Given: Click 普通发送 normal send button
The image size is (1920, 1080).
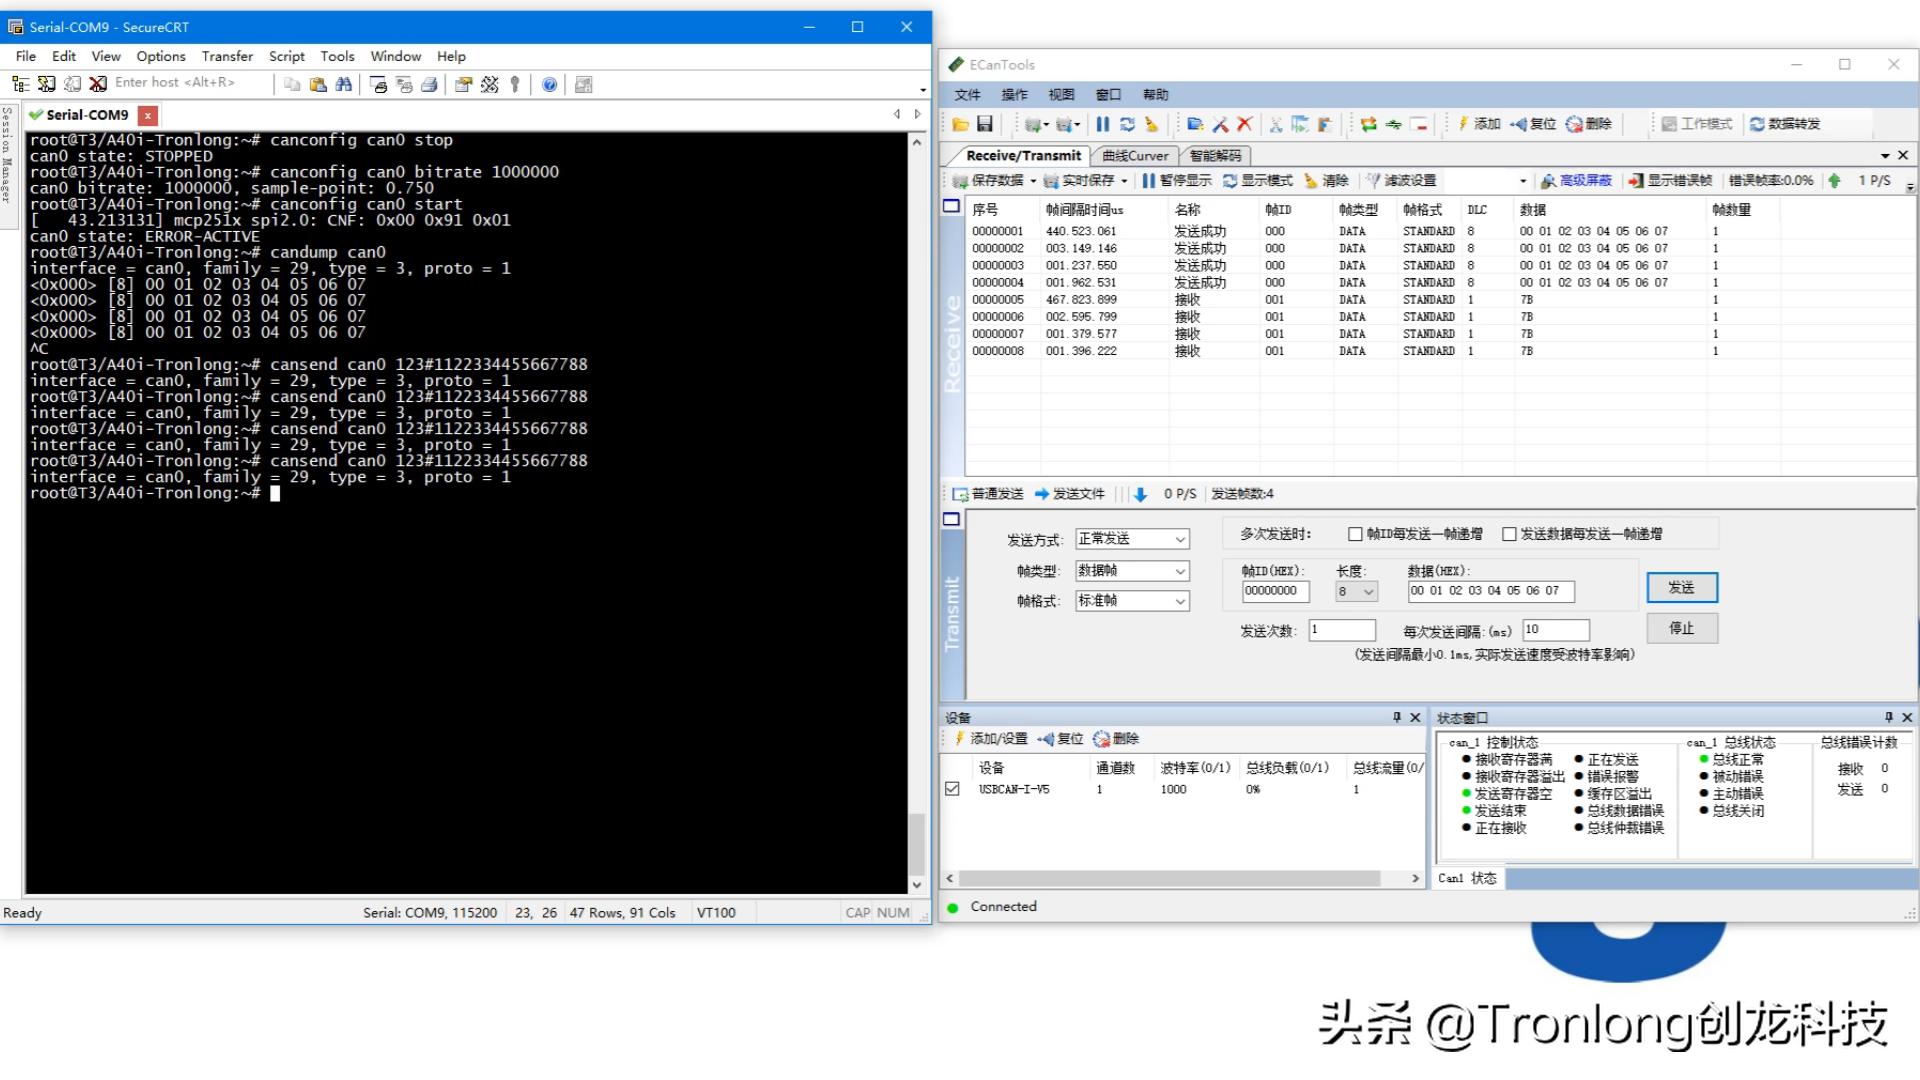Looking at the screenshot, I should tap(988, 494).
